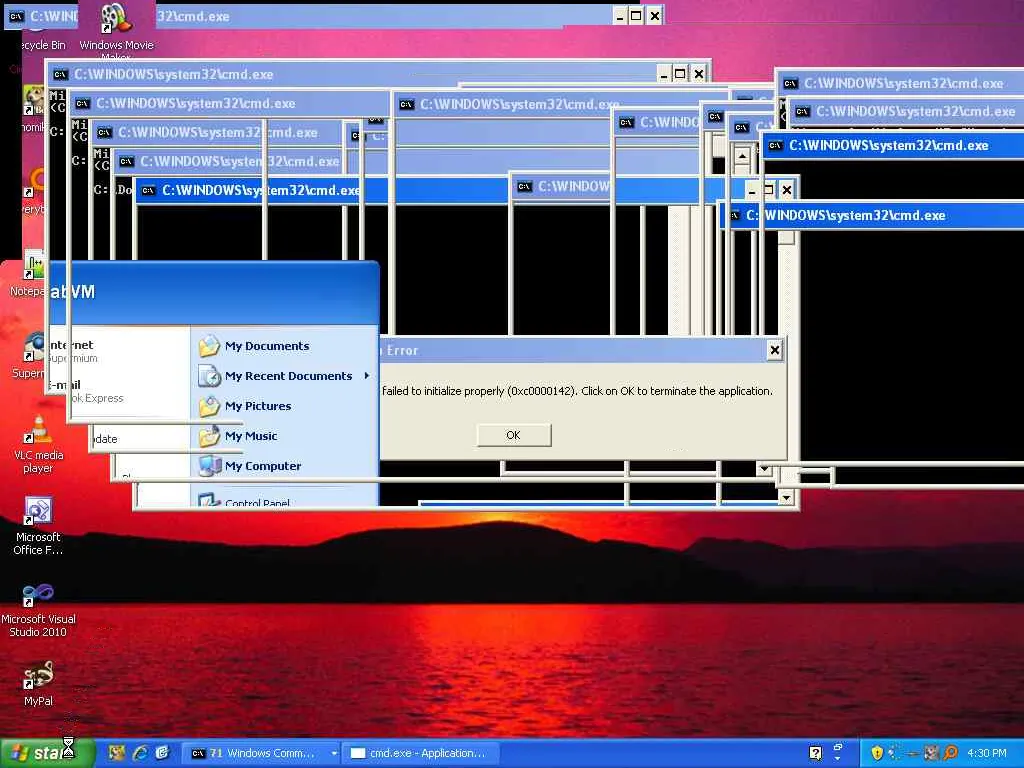This screenshot has height=768, width=1024.
Task: Click the My Music icon in the Start menu
Action: 209,436
